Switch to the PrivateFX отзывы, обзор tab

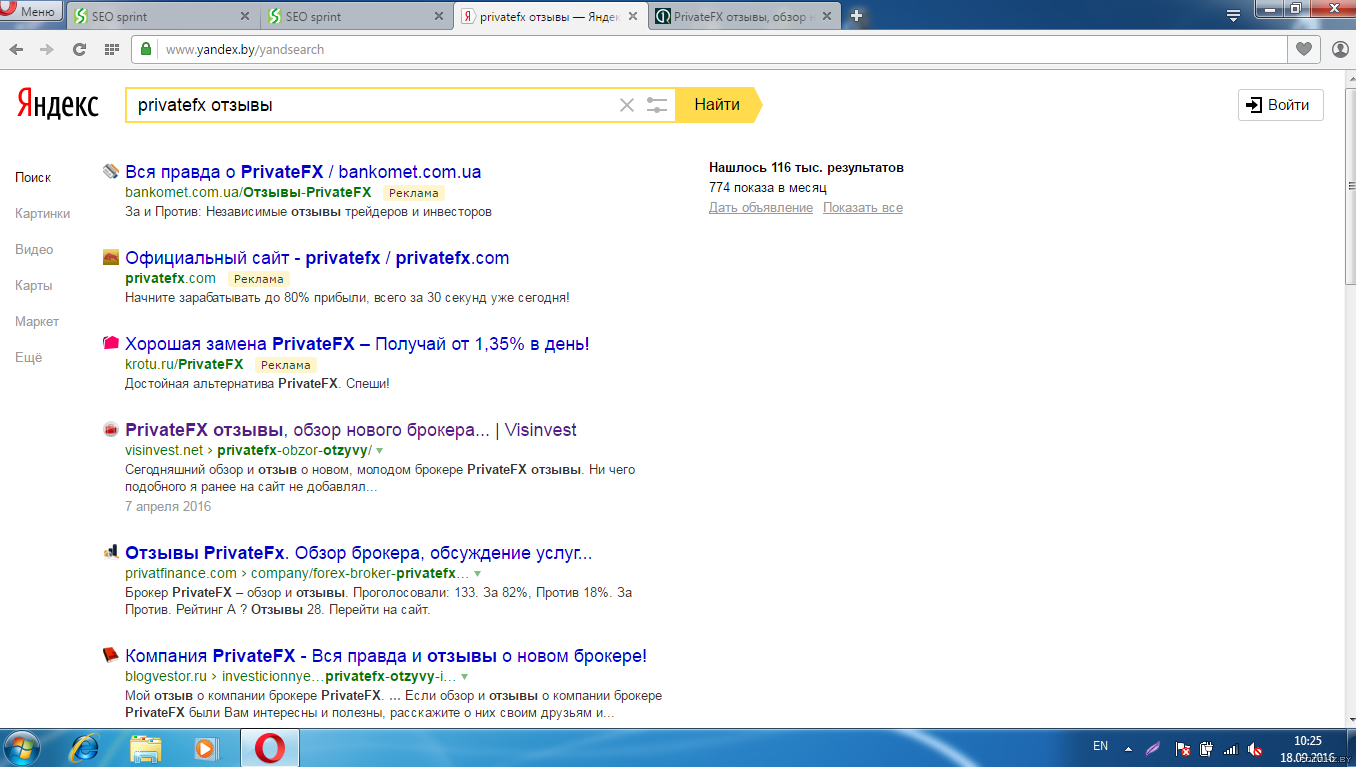pyautogui.click(x=745, y=17)
